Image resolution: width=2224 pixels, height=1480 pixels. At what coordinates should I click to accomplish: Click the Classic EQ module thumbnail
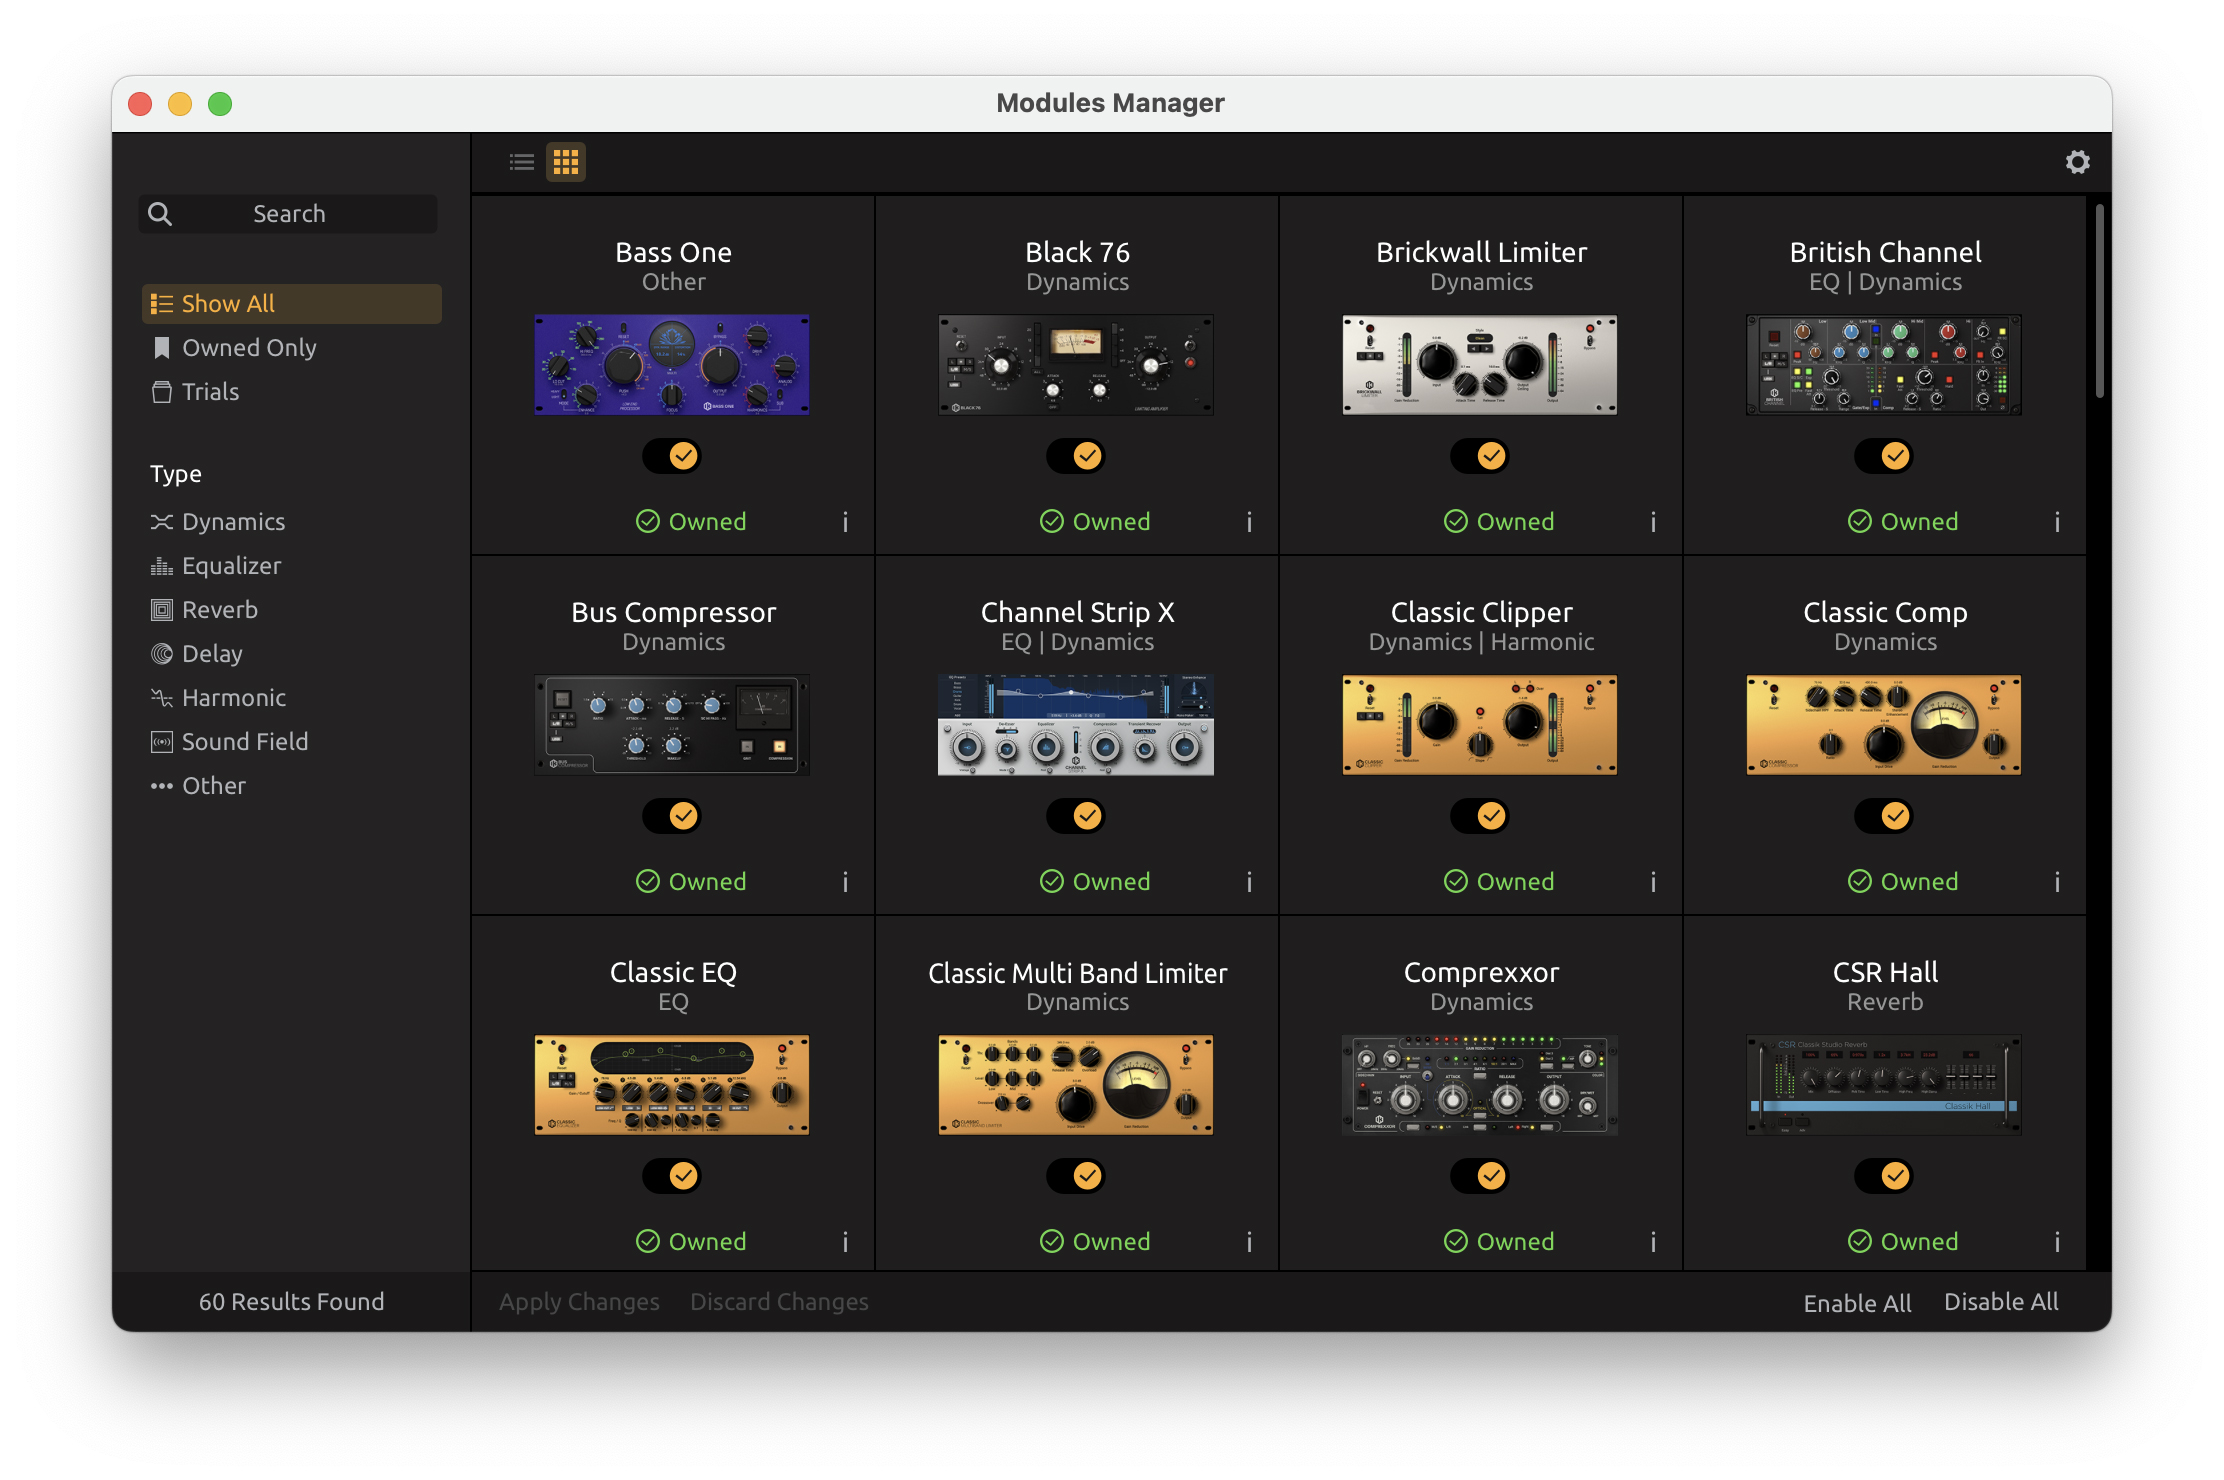click(672, 1085)
